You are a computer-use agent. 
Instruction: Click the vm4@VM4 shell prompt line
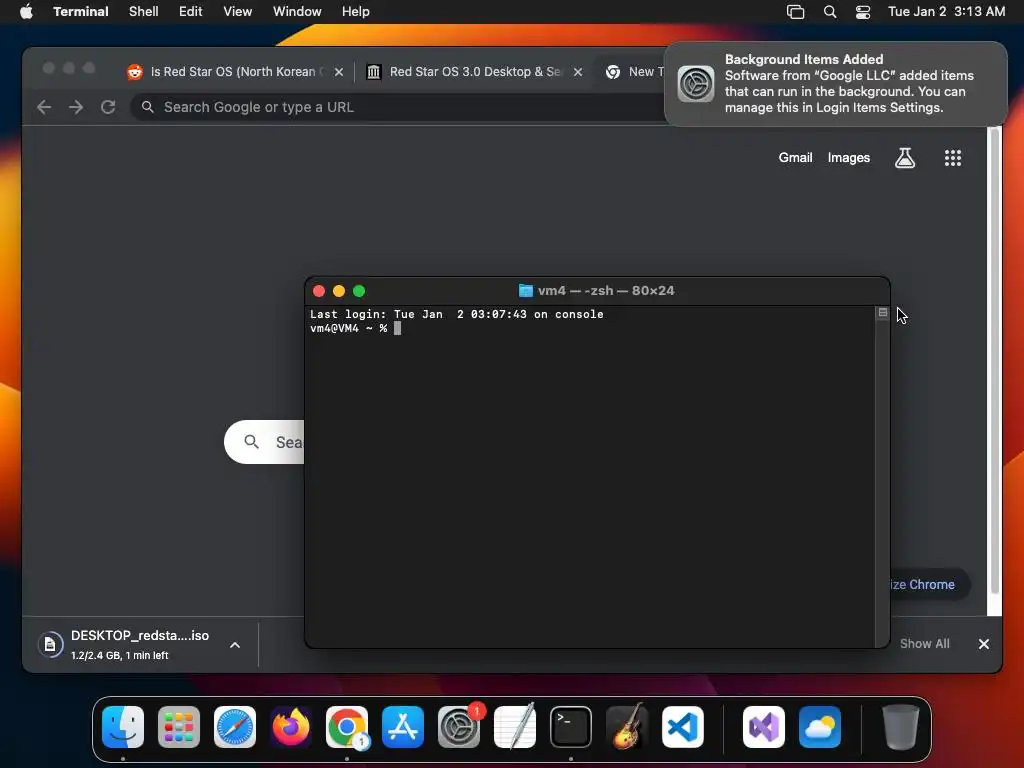(x=355, y=328)
